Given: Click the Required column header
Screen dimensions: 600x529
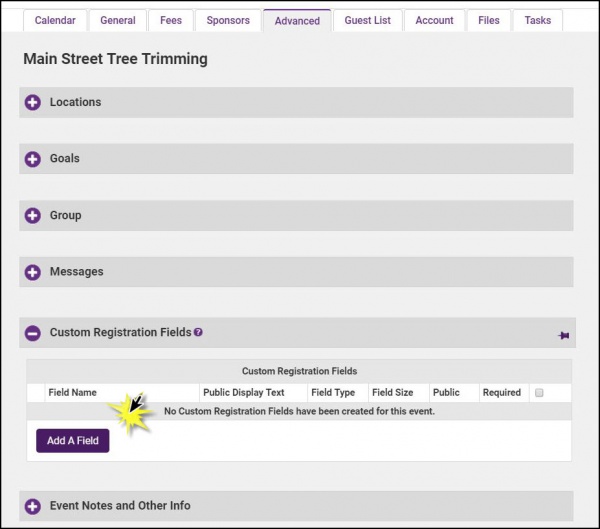Looking at the screenshot, I should (x=502, y=392).
